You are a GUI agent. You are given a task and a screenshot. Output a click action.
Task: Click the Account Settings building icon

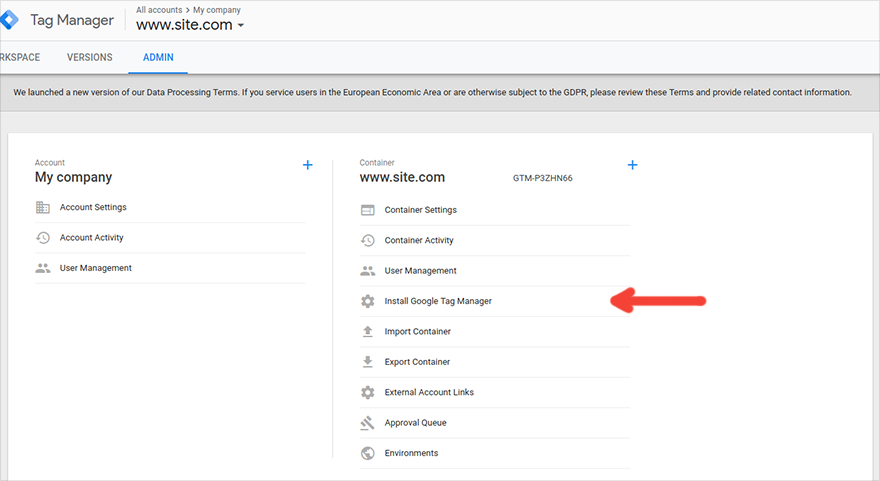click(43, 207)
